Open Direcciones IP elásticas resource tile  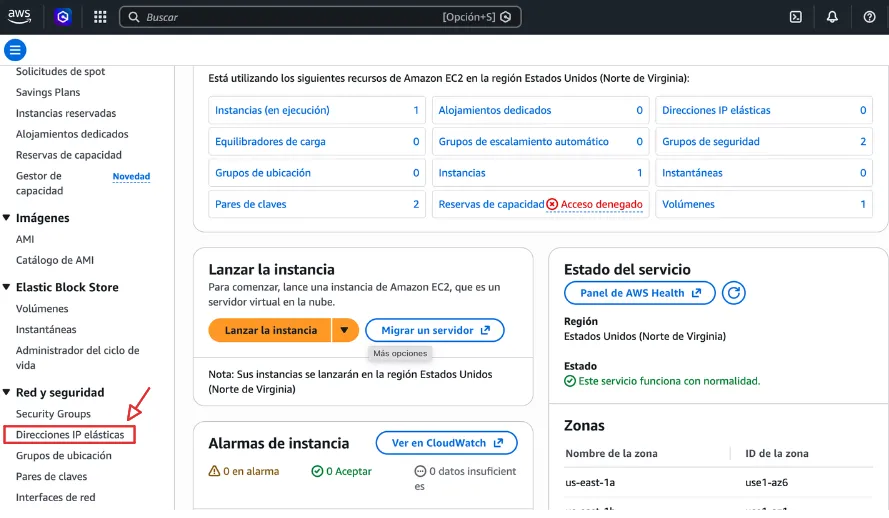[764, 111]
